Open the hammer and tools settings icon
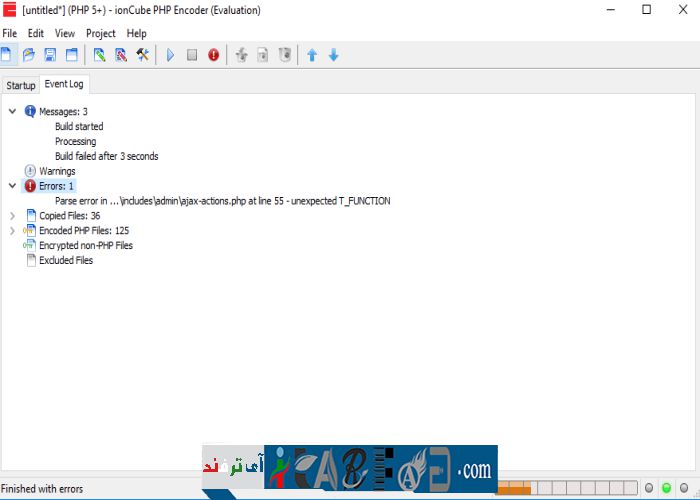Image resolution: width=700 pixels, height=500 pixels. [x=143, y=55]
